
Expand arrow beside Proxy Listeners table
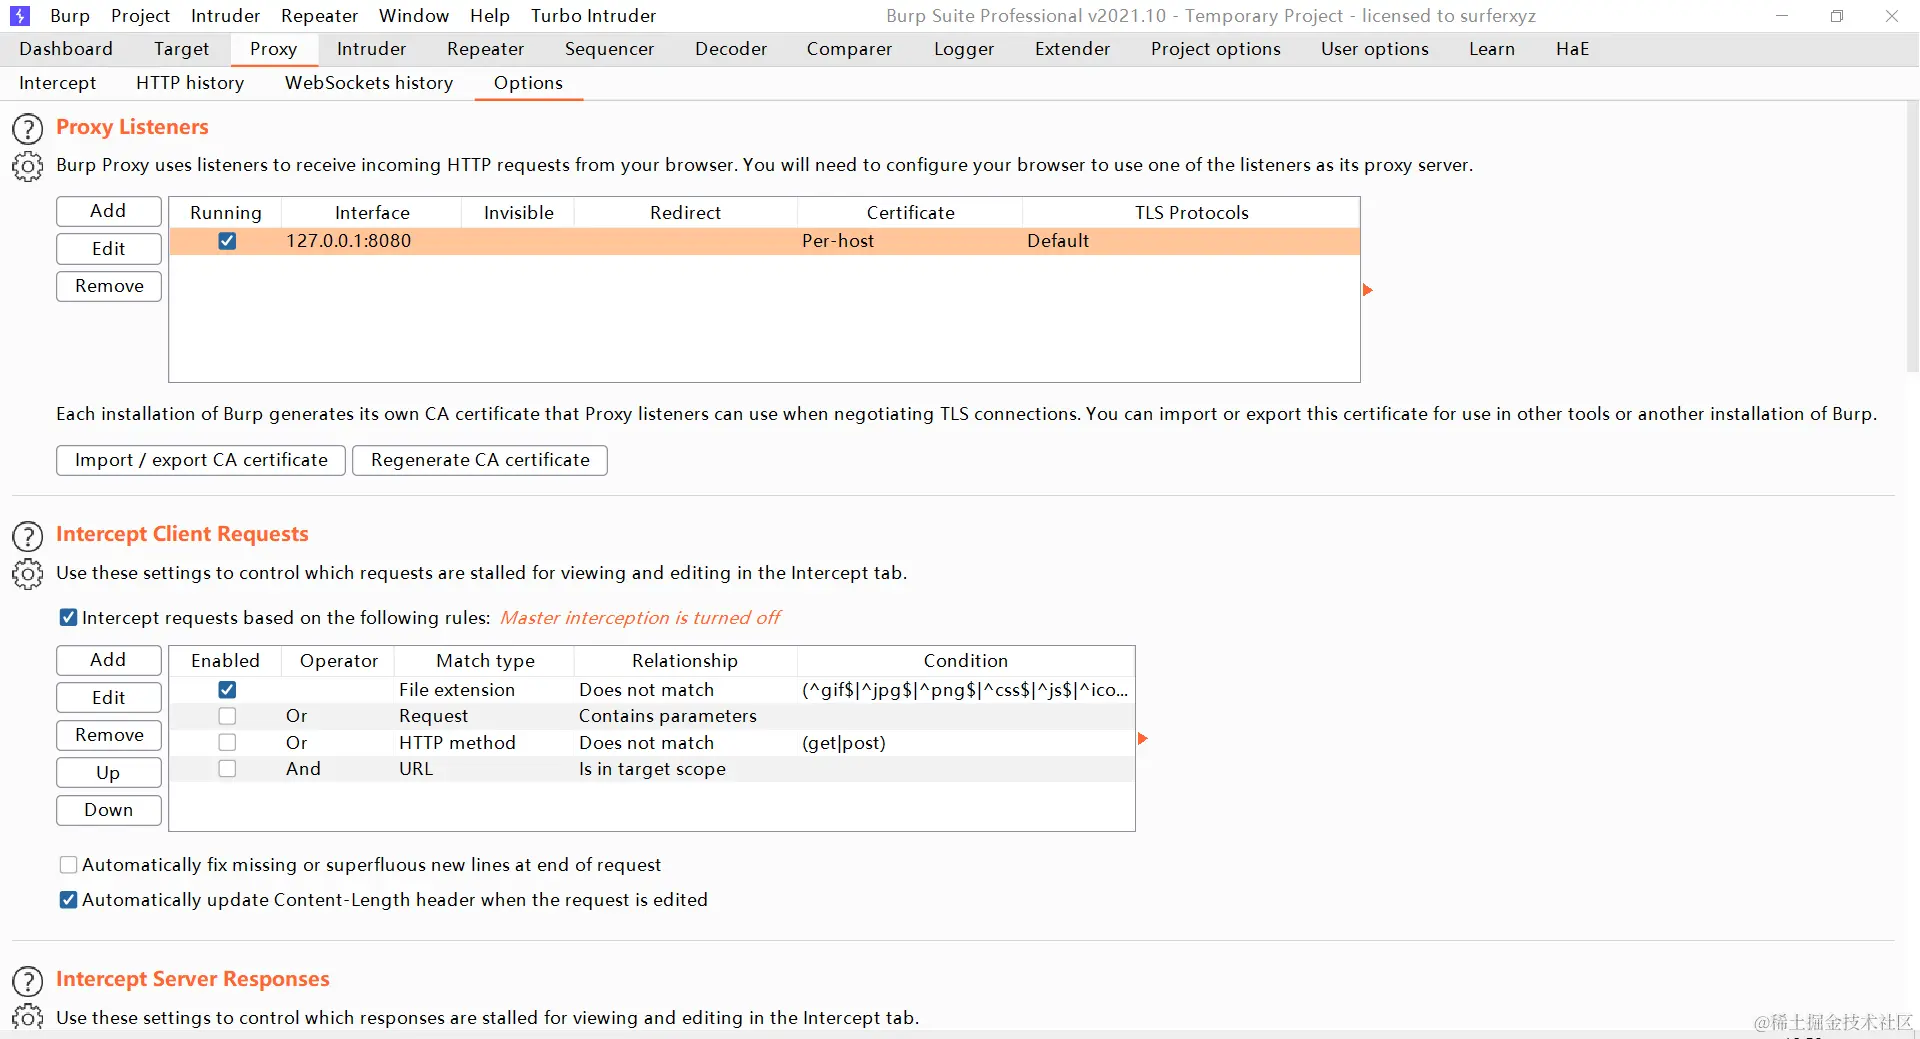click(1368, 290)
